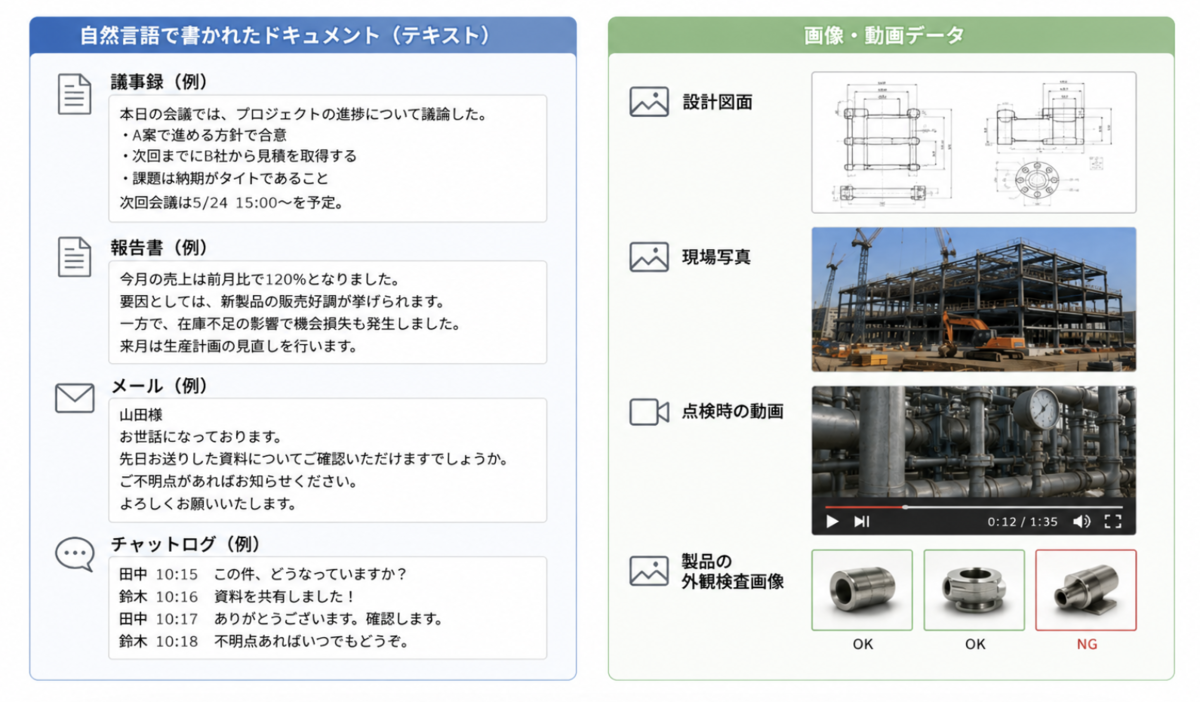Click the line 来月は生産計画の見直しを行います。
The height and width of the screenshot is (702, 1200).
(239, 346)
